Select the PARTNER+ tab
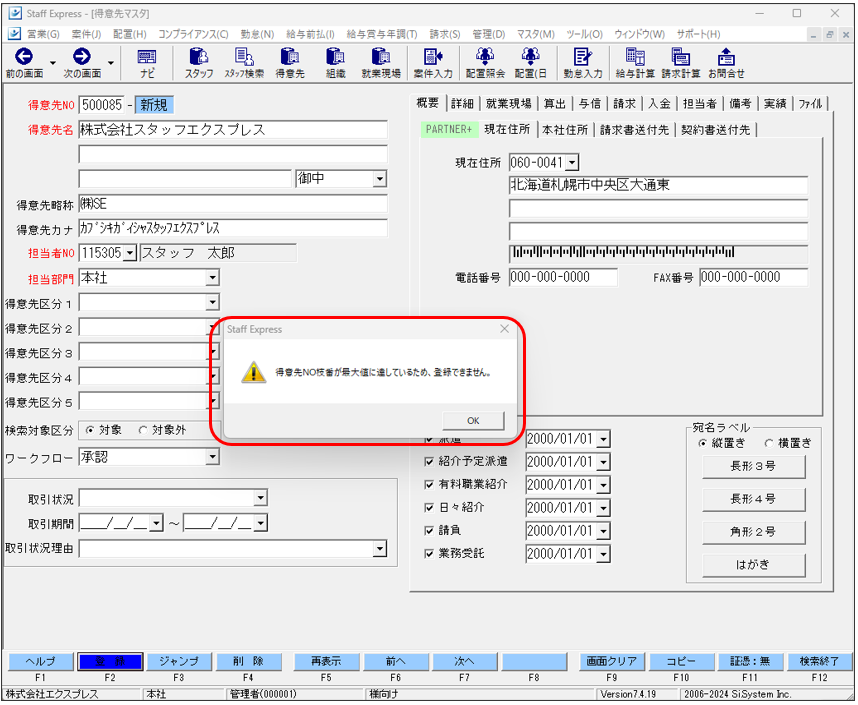Screen dimensions: 858x705 pyautogui.click(x=449, y=129)
